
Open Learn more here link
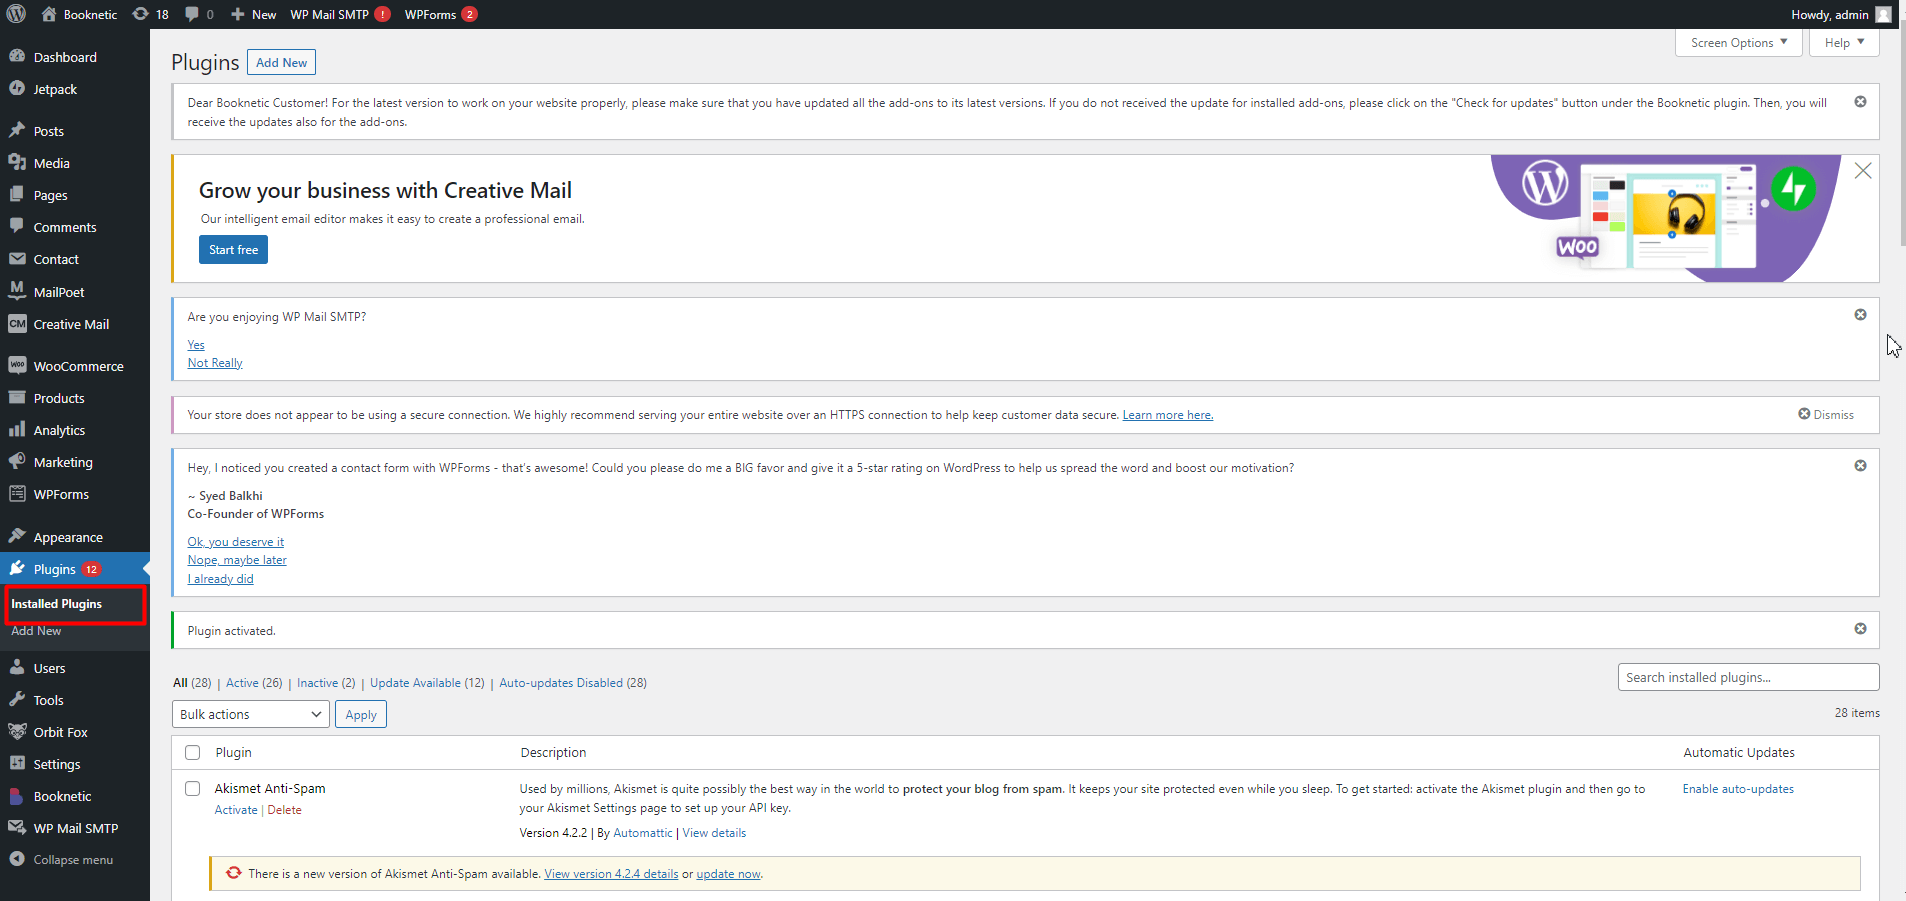click(1167, 415)
